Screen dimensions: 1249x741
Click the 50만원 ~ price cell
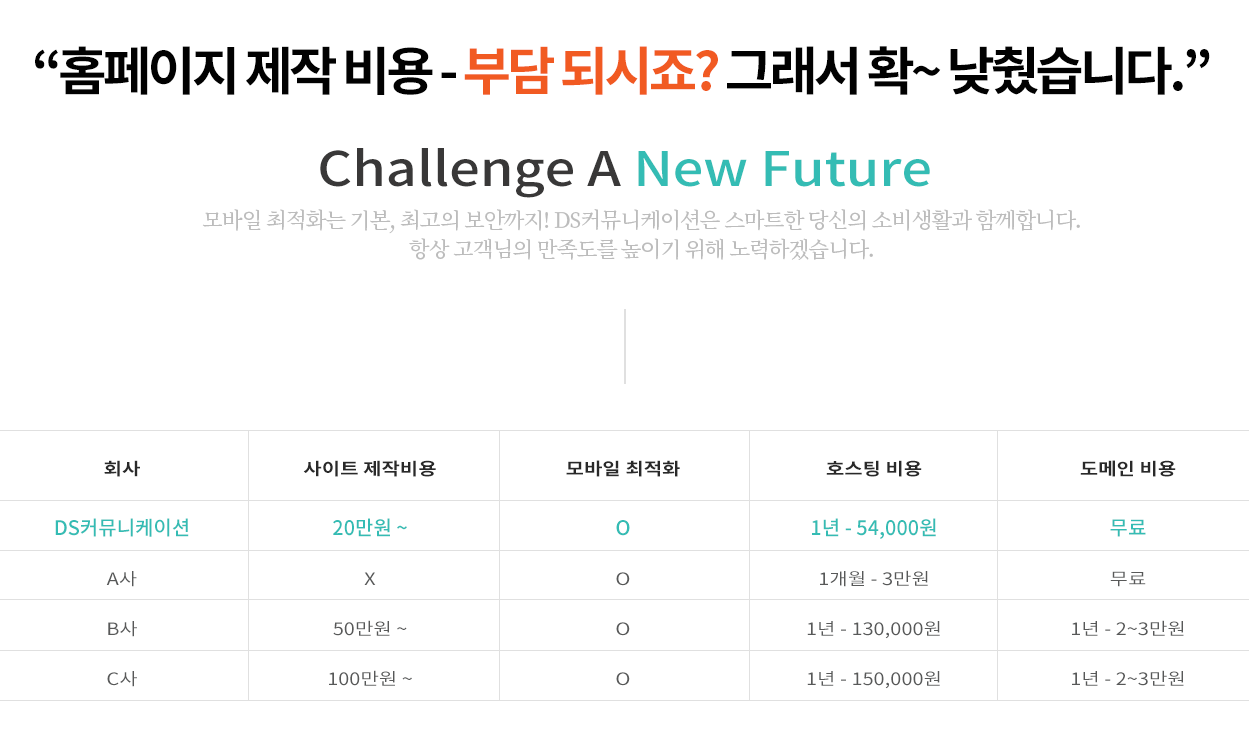tap(370, 629)
